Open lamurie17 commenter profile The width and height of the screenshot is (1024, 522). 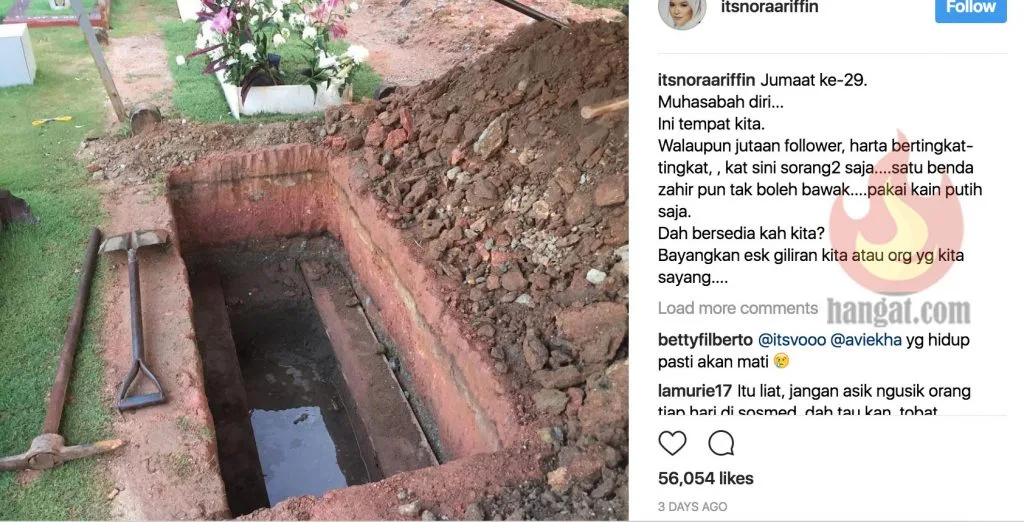(x=695, y=391)
